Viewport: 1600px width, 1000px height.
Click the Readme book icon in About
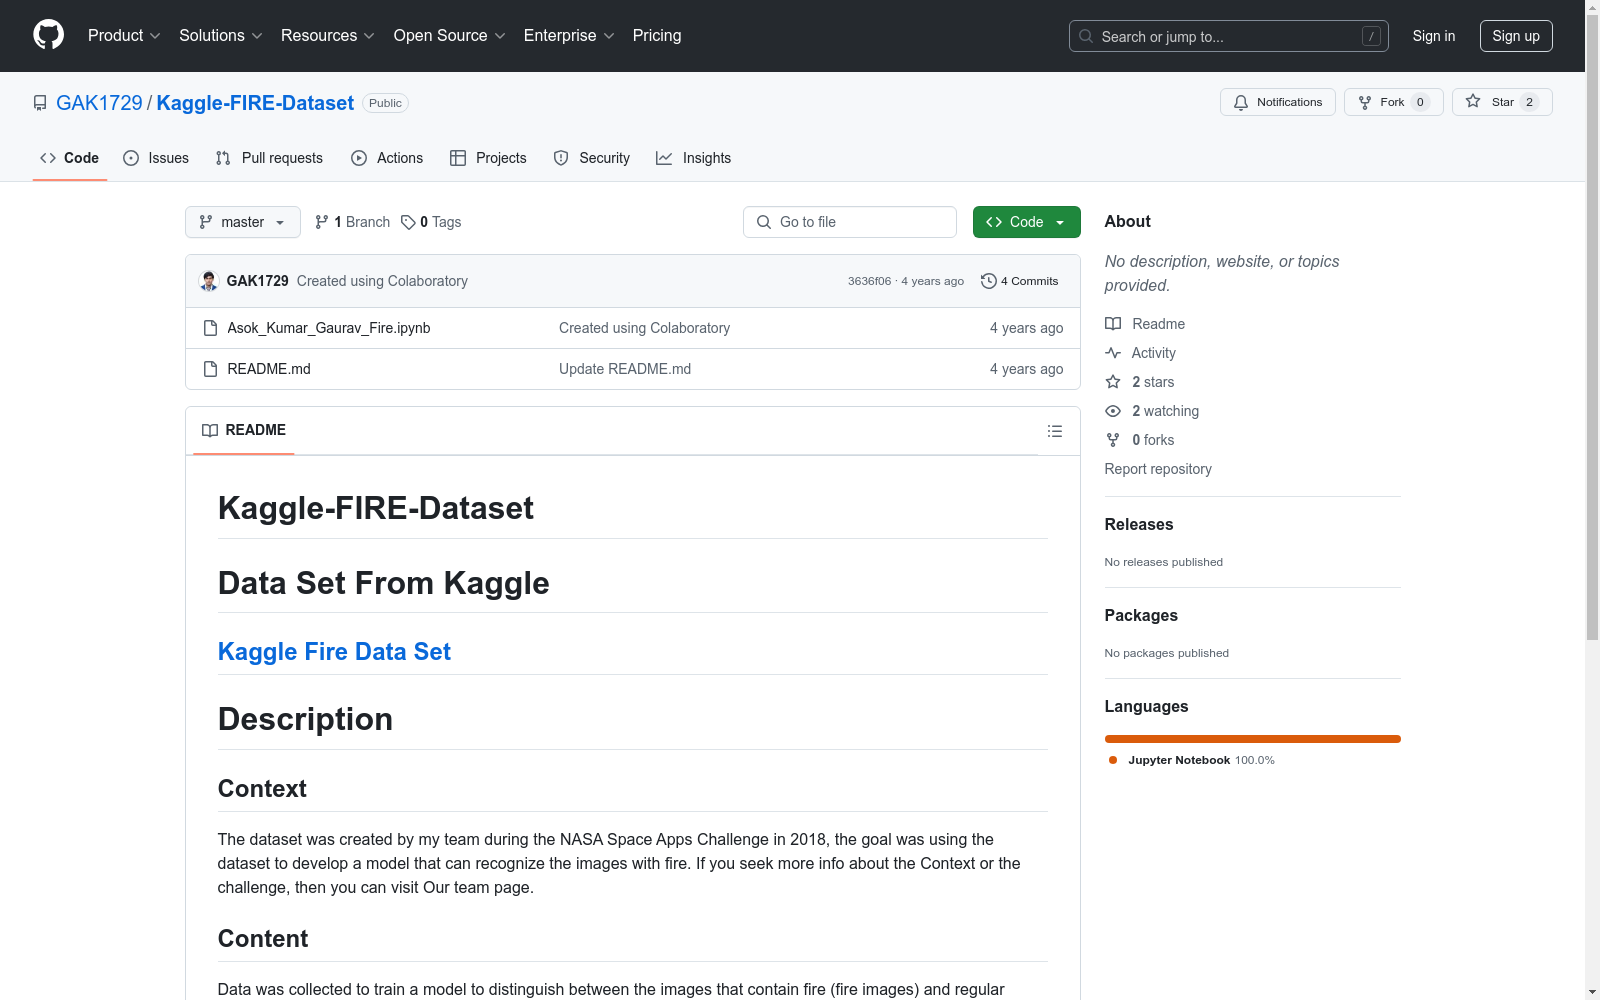1113,324
